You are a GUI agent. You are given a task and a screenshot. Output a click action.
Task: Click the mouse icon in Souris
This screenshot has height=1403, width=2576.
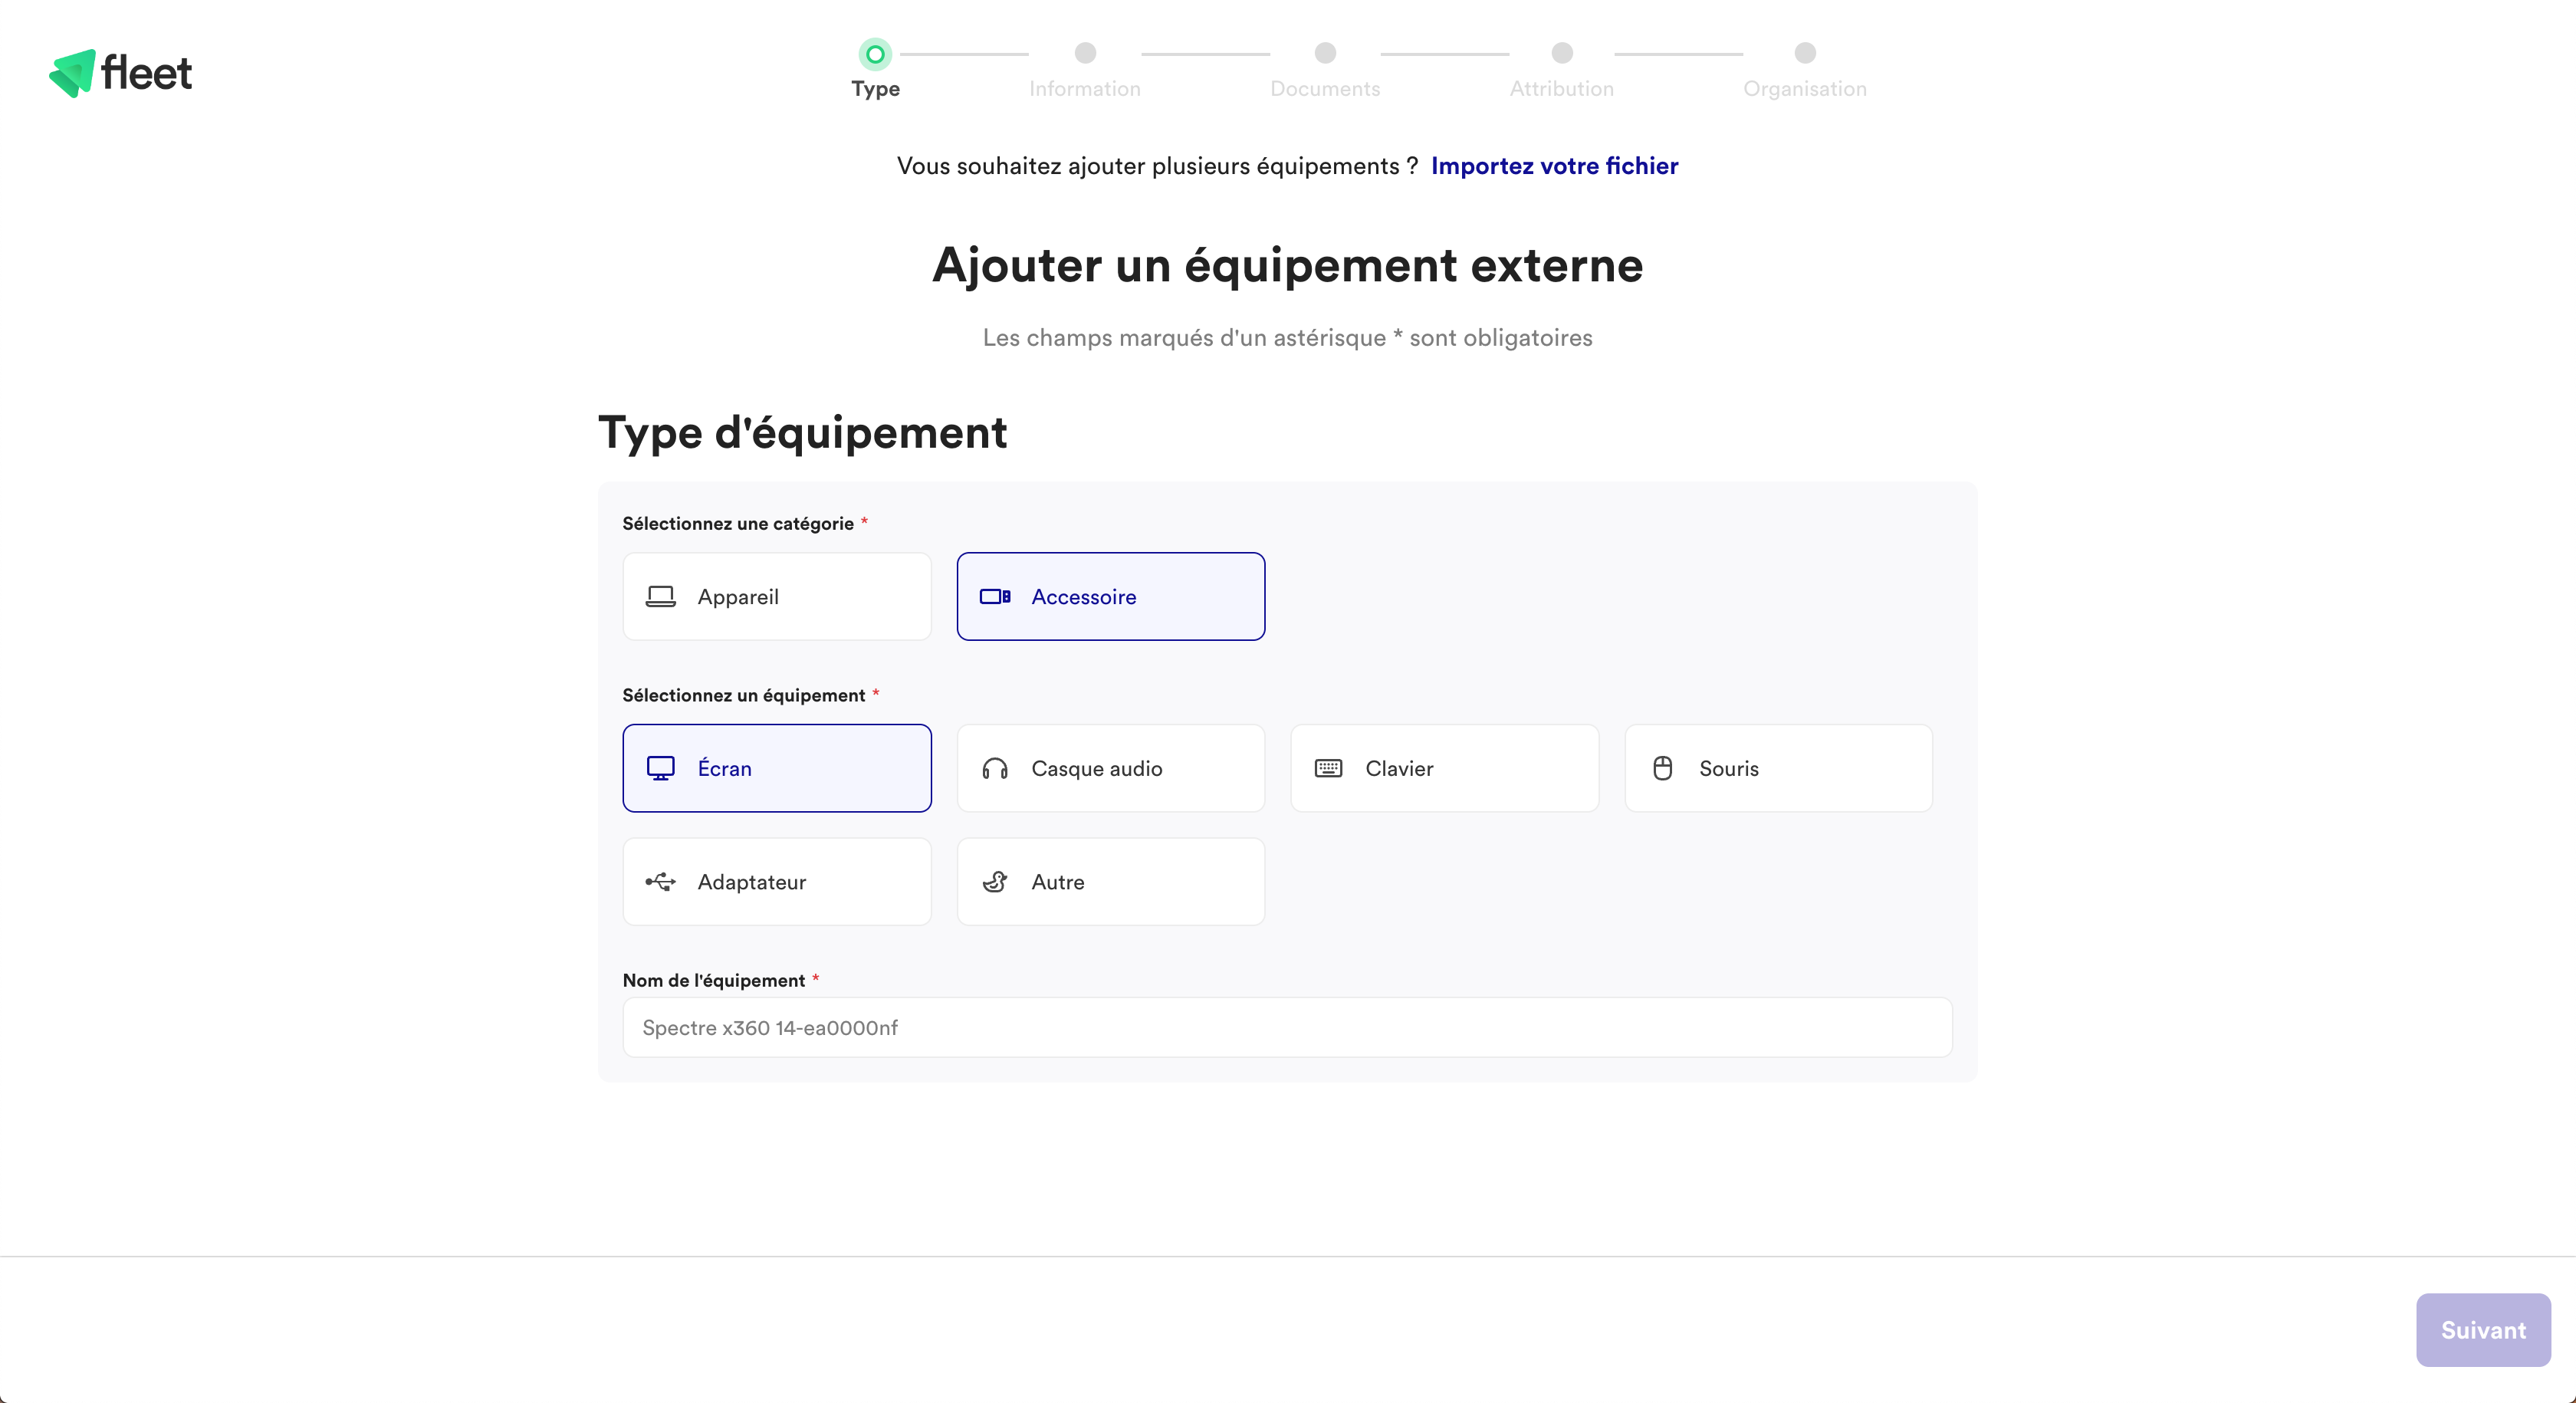(x=1662, y=768)
